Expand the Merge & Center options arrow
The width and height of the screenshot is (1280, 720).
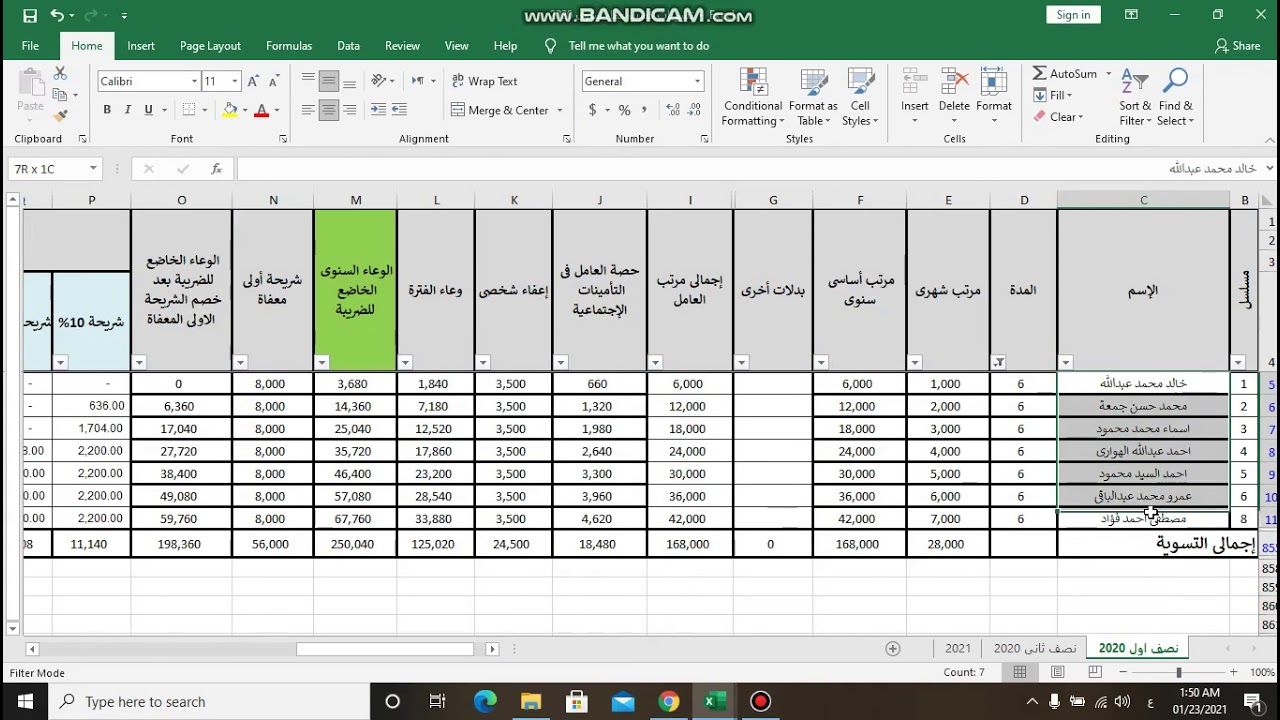pyautogui.click(x=560, y=110)
